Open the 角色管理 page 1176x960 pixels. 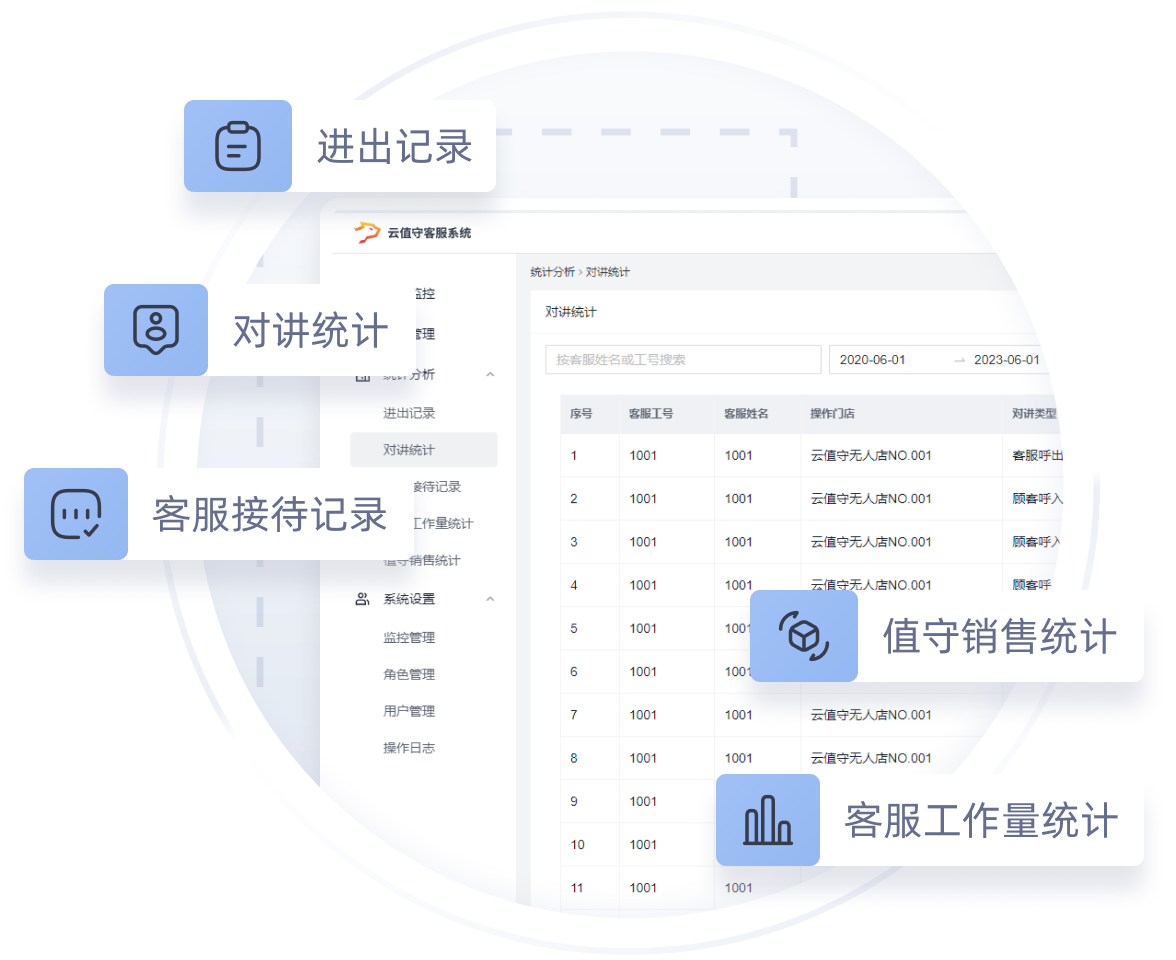pyautogui.click(x=410, y=674)
